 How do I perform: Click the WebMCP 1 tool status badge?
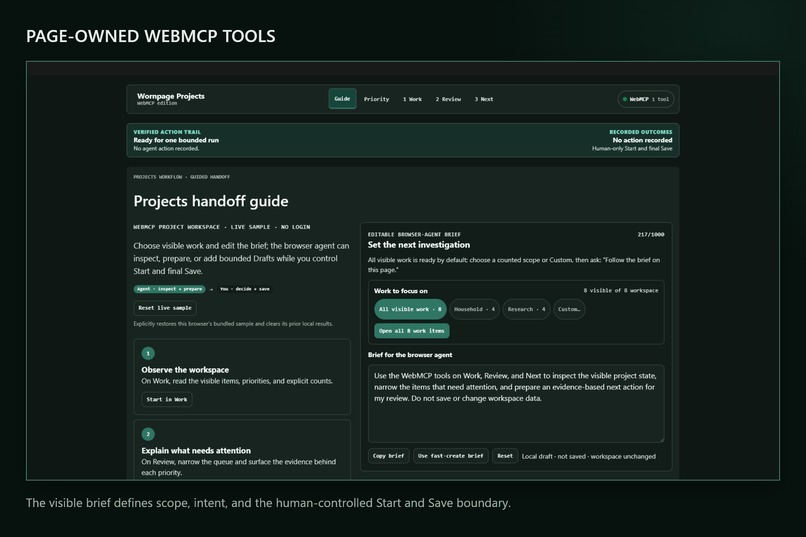tap(646, 99)
